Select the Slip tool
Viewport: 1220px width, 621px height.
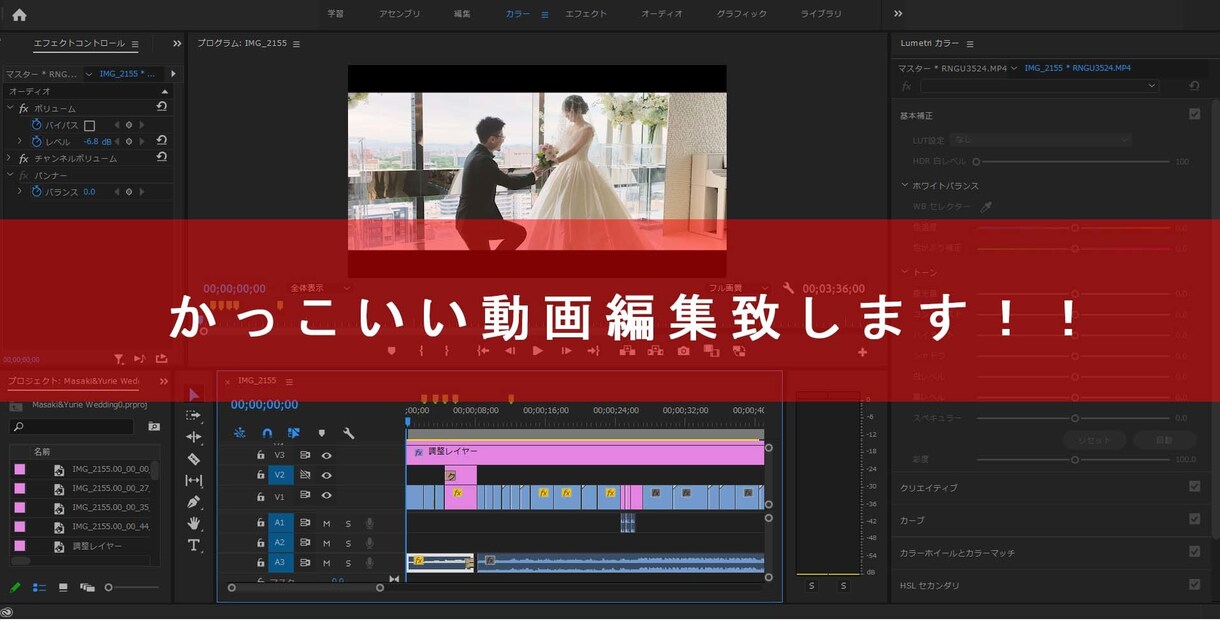194,481
